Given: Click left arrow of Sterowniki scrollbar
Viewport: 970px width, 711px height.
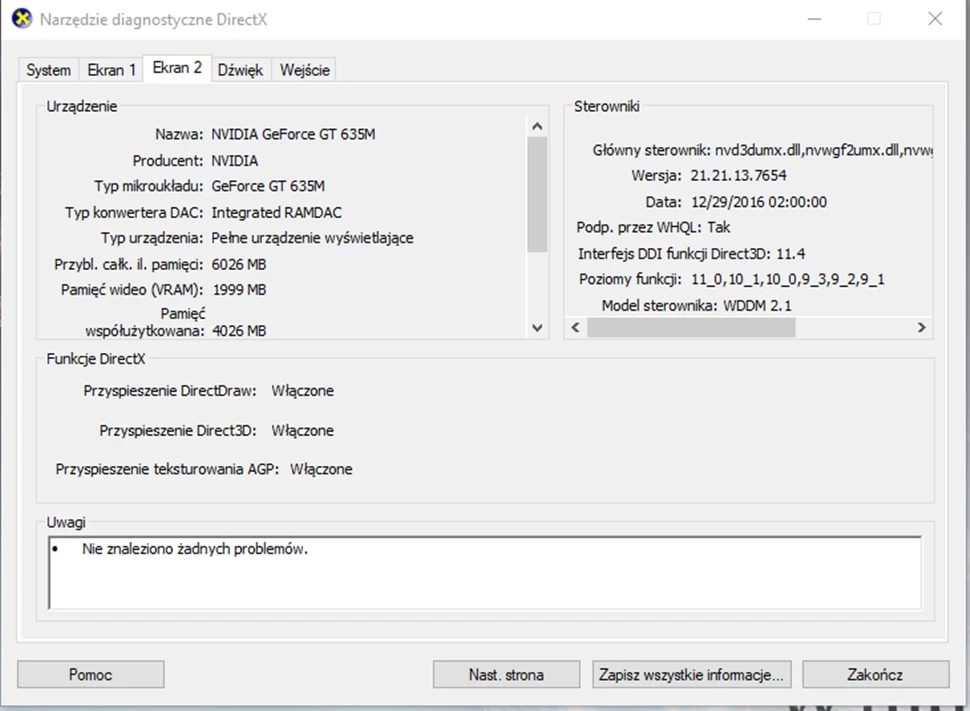Looking at the screenshot, I should 575,327.
